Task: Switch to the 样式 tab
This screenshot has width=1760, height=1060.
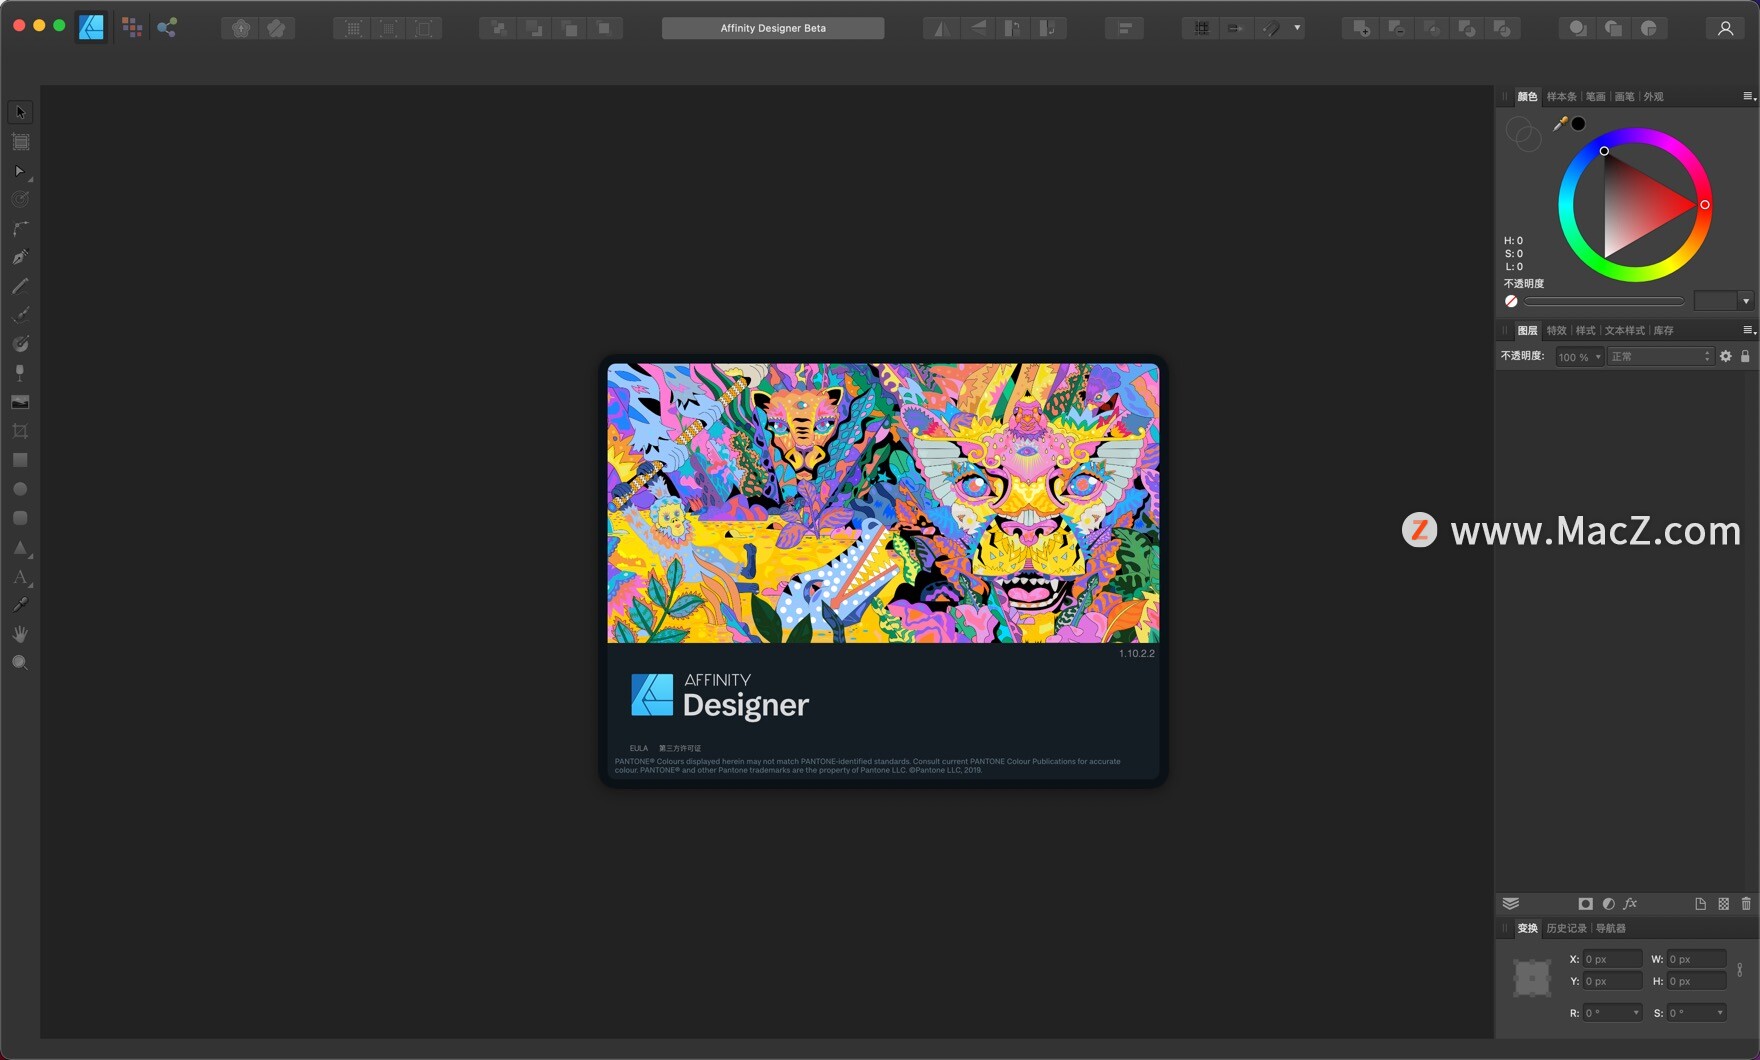Action: [1585, 331]
